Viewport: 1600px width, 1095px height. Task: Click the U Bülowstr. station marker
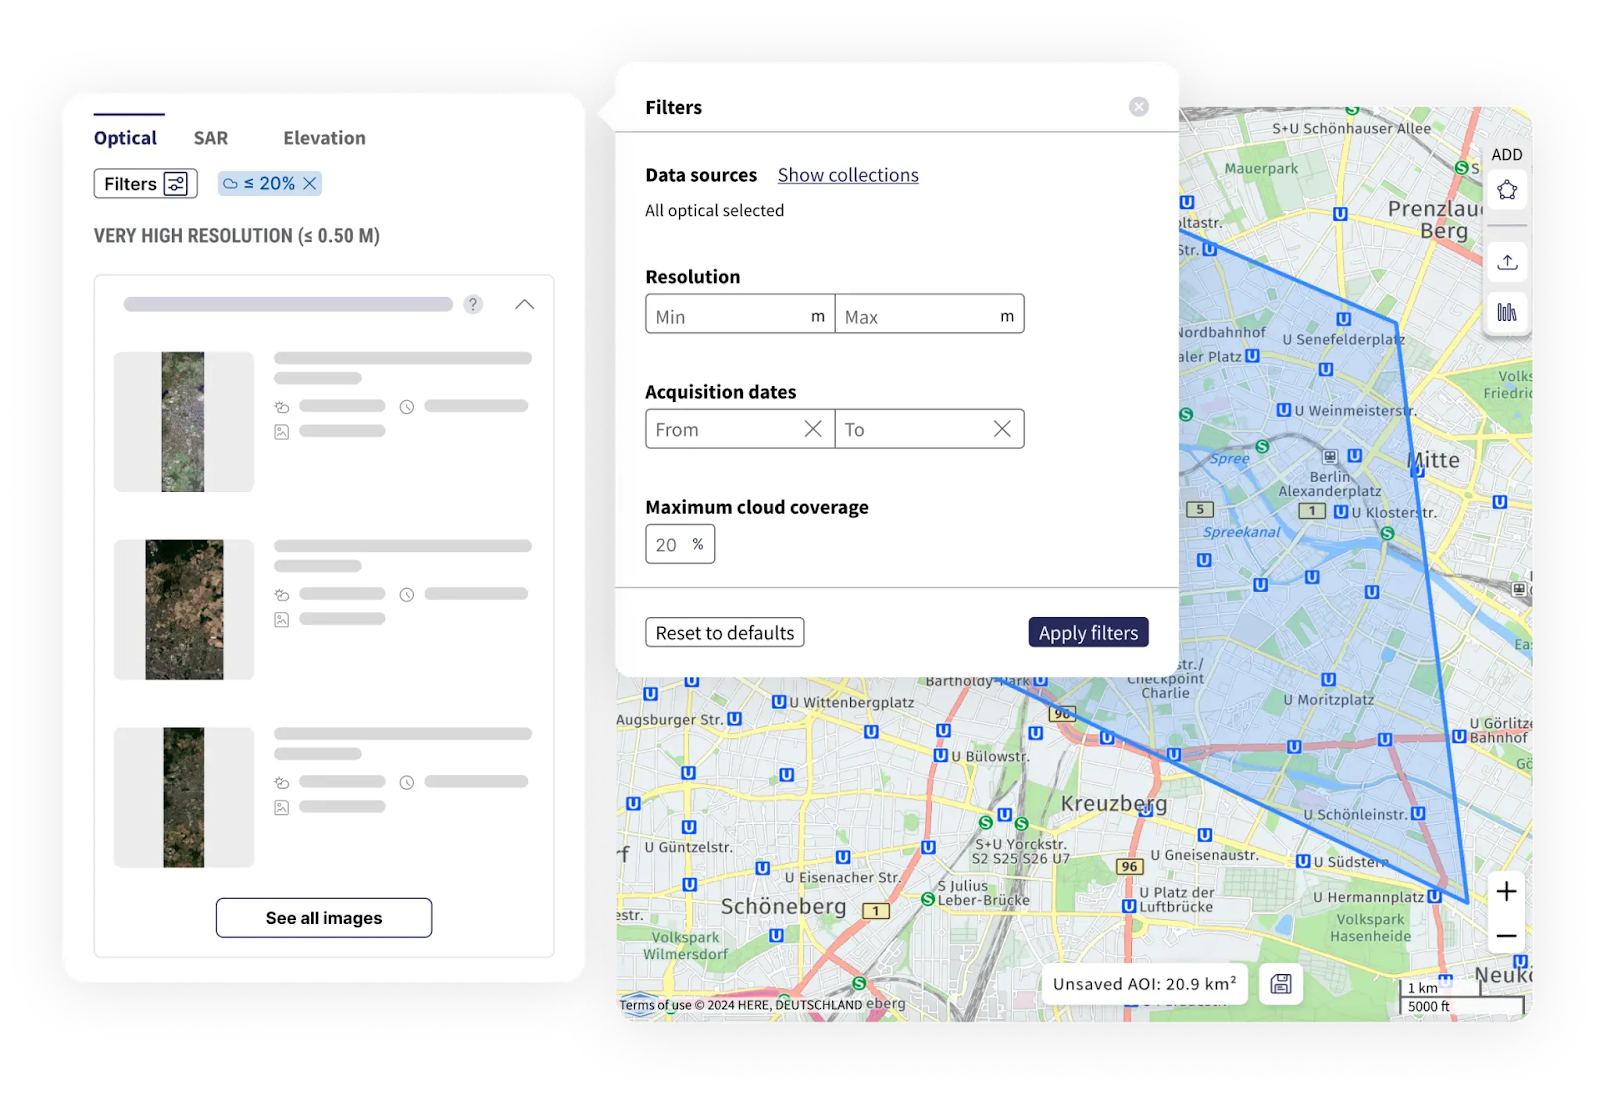point(941,756)
